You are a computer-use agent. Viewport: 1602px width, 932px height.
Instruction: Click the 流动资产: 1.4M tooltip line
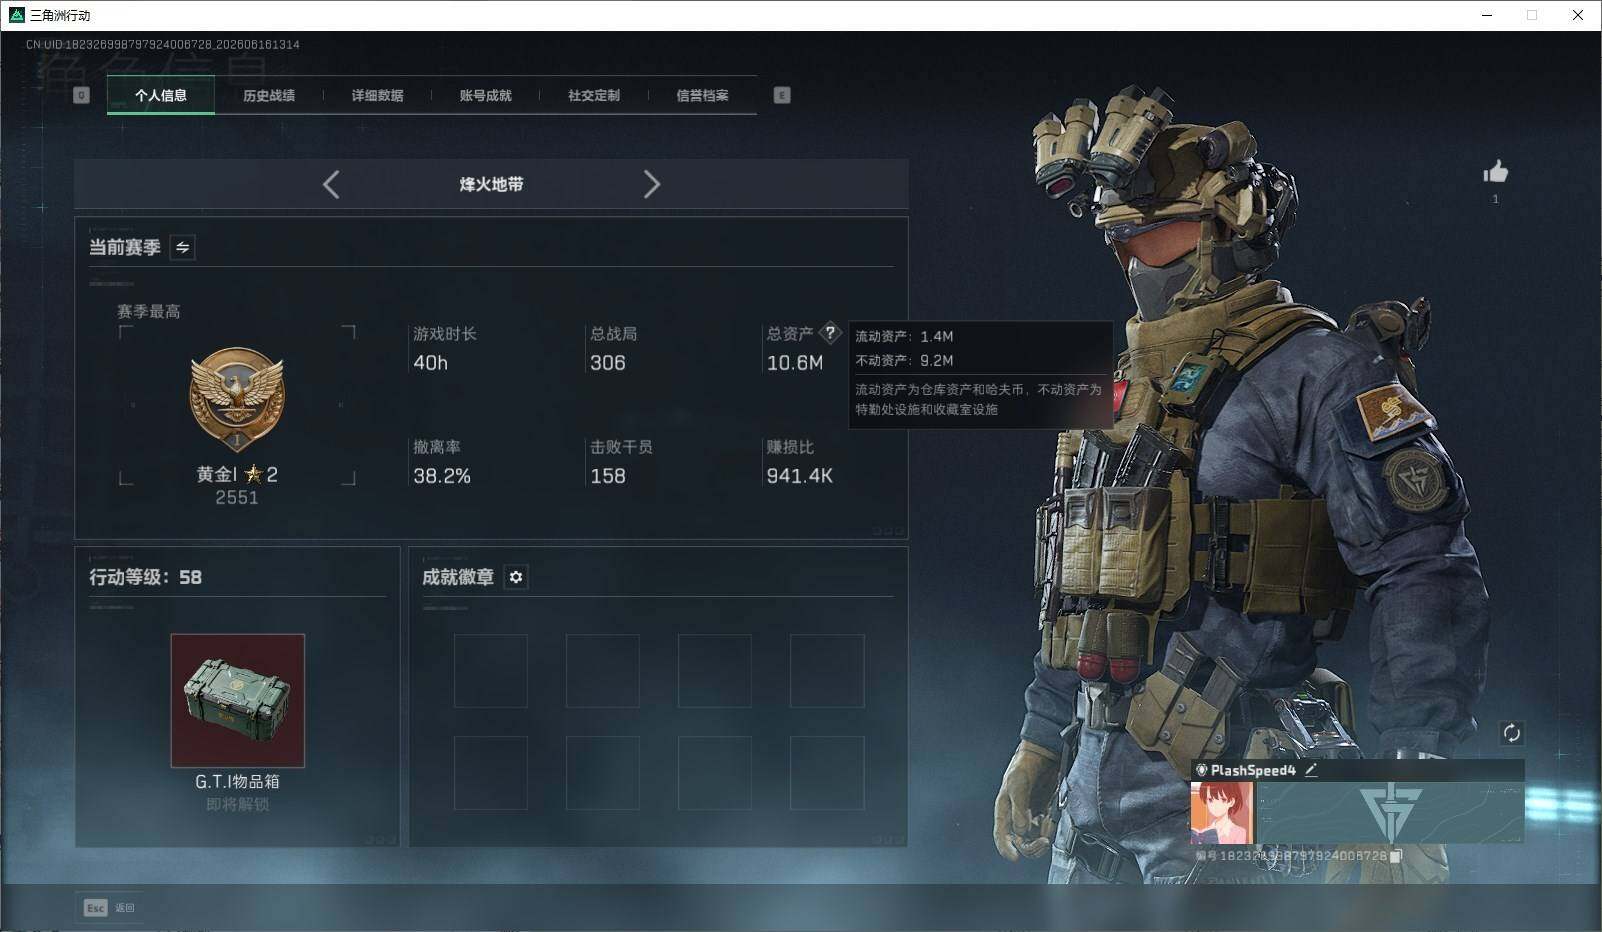[x=904, y=336]
